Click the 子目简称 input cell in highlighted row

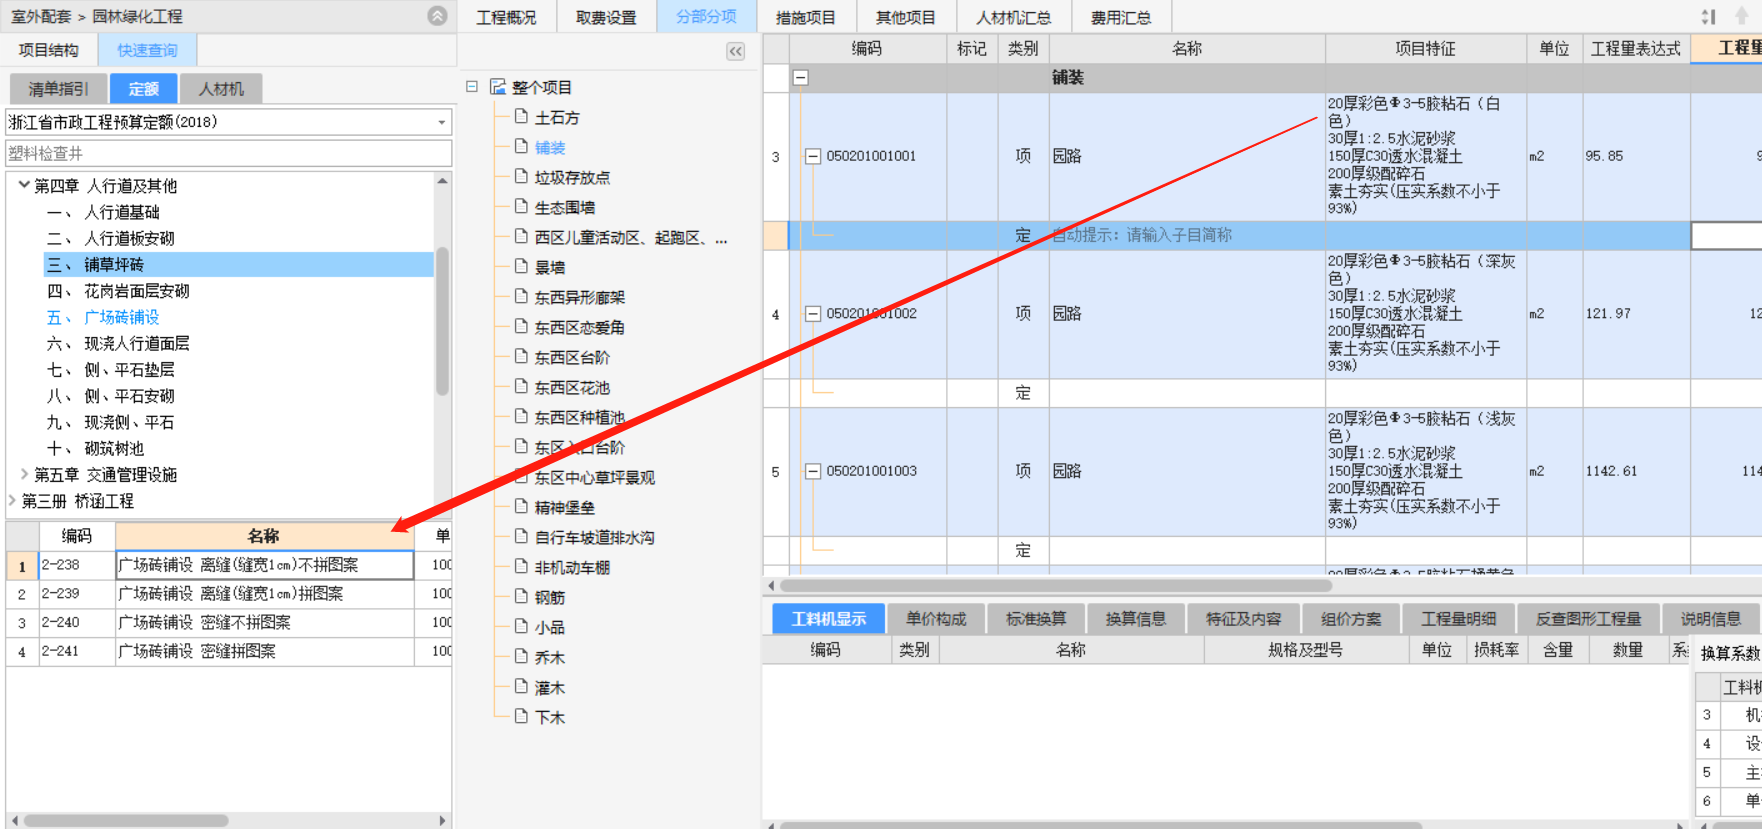1187,235
